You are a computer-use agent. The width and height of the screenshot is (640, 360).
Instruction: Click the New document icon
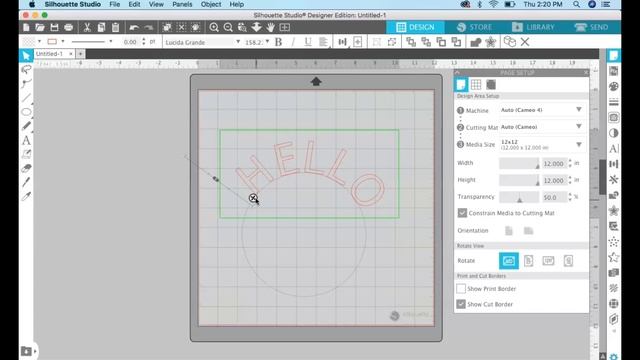(26, 27)
